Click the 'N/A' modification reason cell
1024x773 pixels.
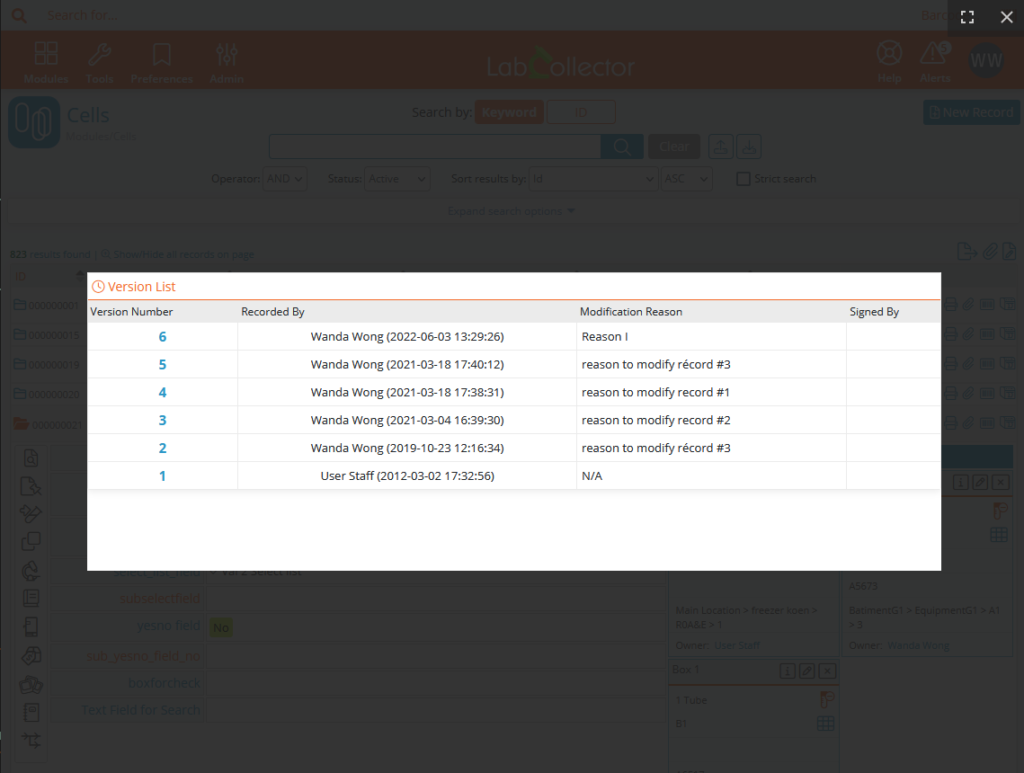[711, 476]
